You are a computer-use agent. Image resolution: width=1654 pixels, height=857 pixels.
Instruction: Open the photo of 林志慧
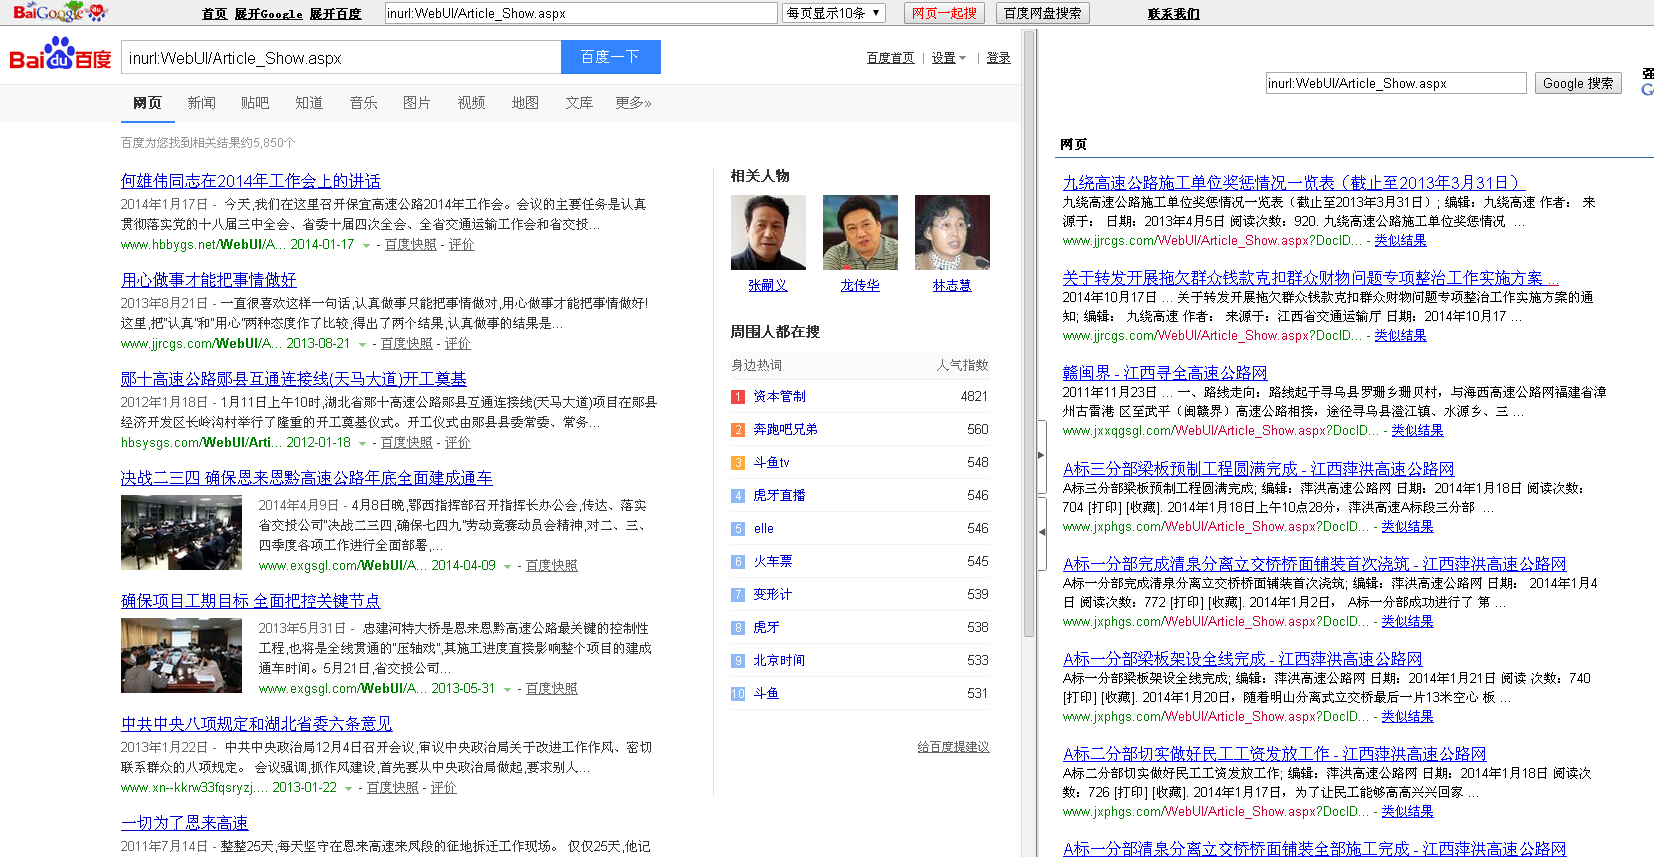click(952, 233)
